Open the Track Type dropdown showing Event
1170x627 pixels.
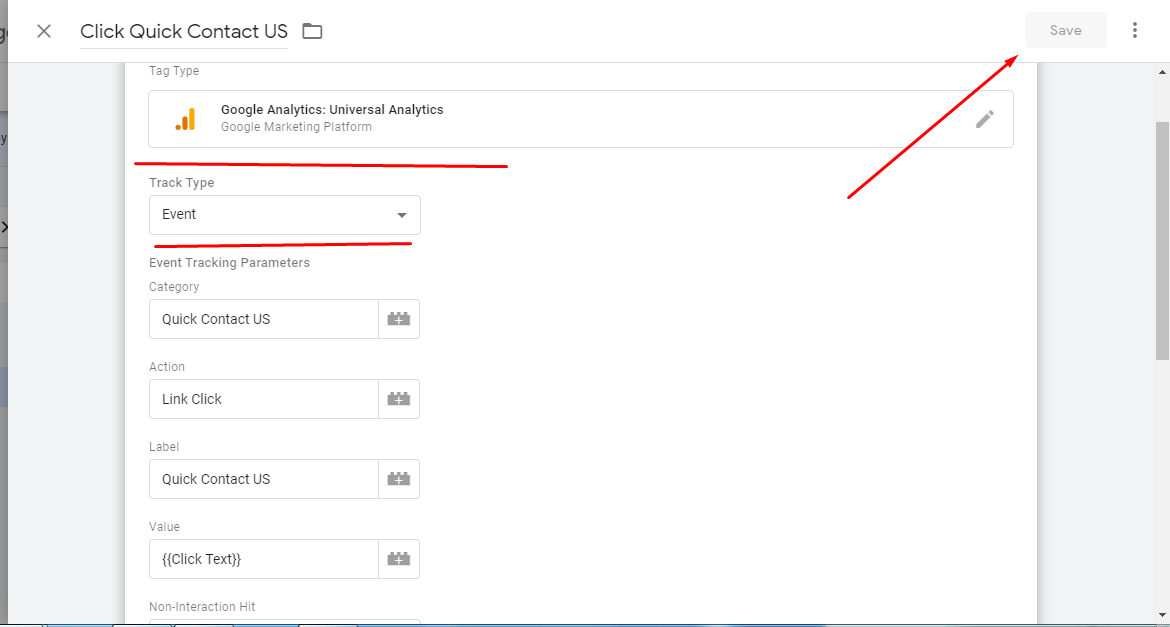[x=285, y=215]
